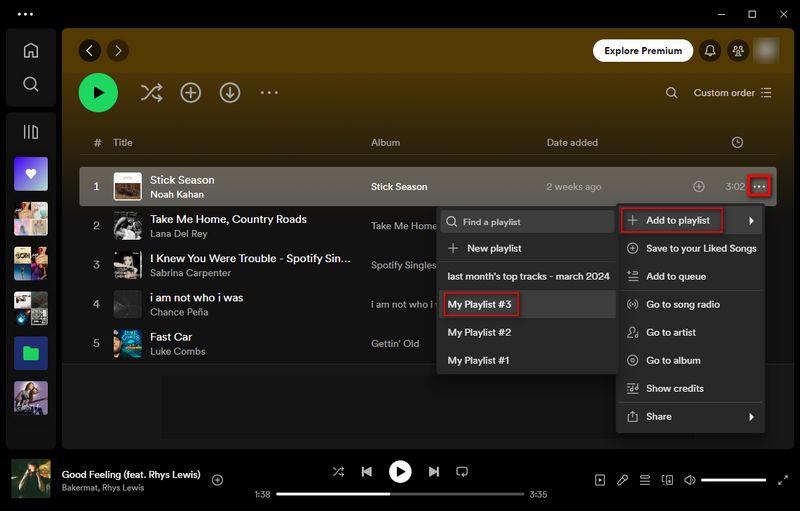The height and width of the screenshot is (511, 800).
Task: Open the green folder in sidebar
Action: 31,353
